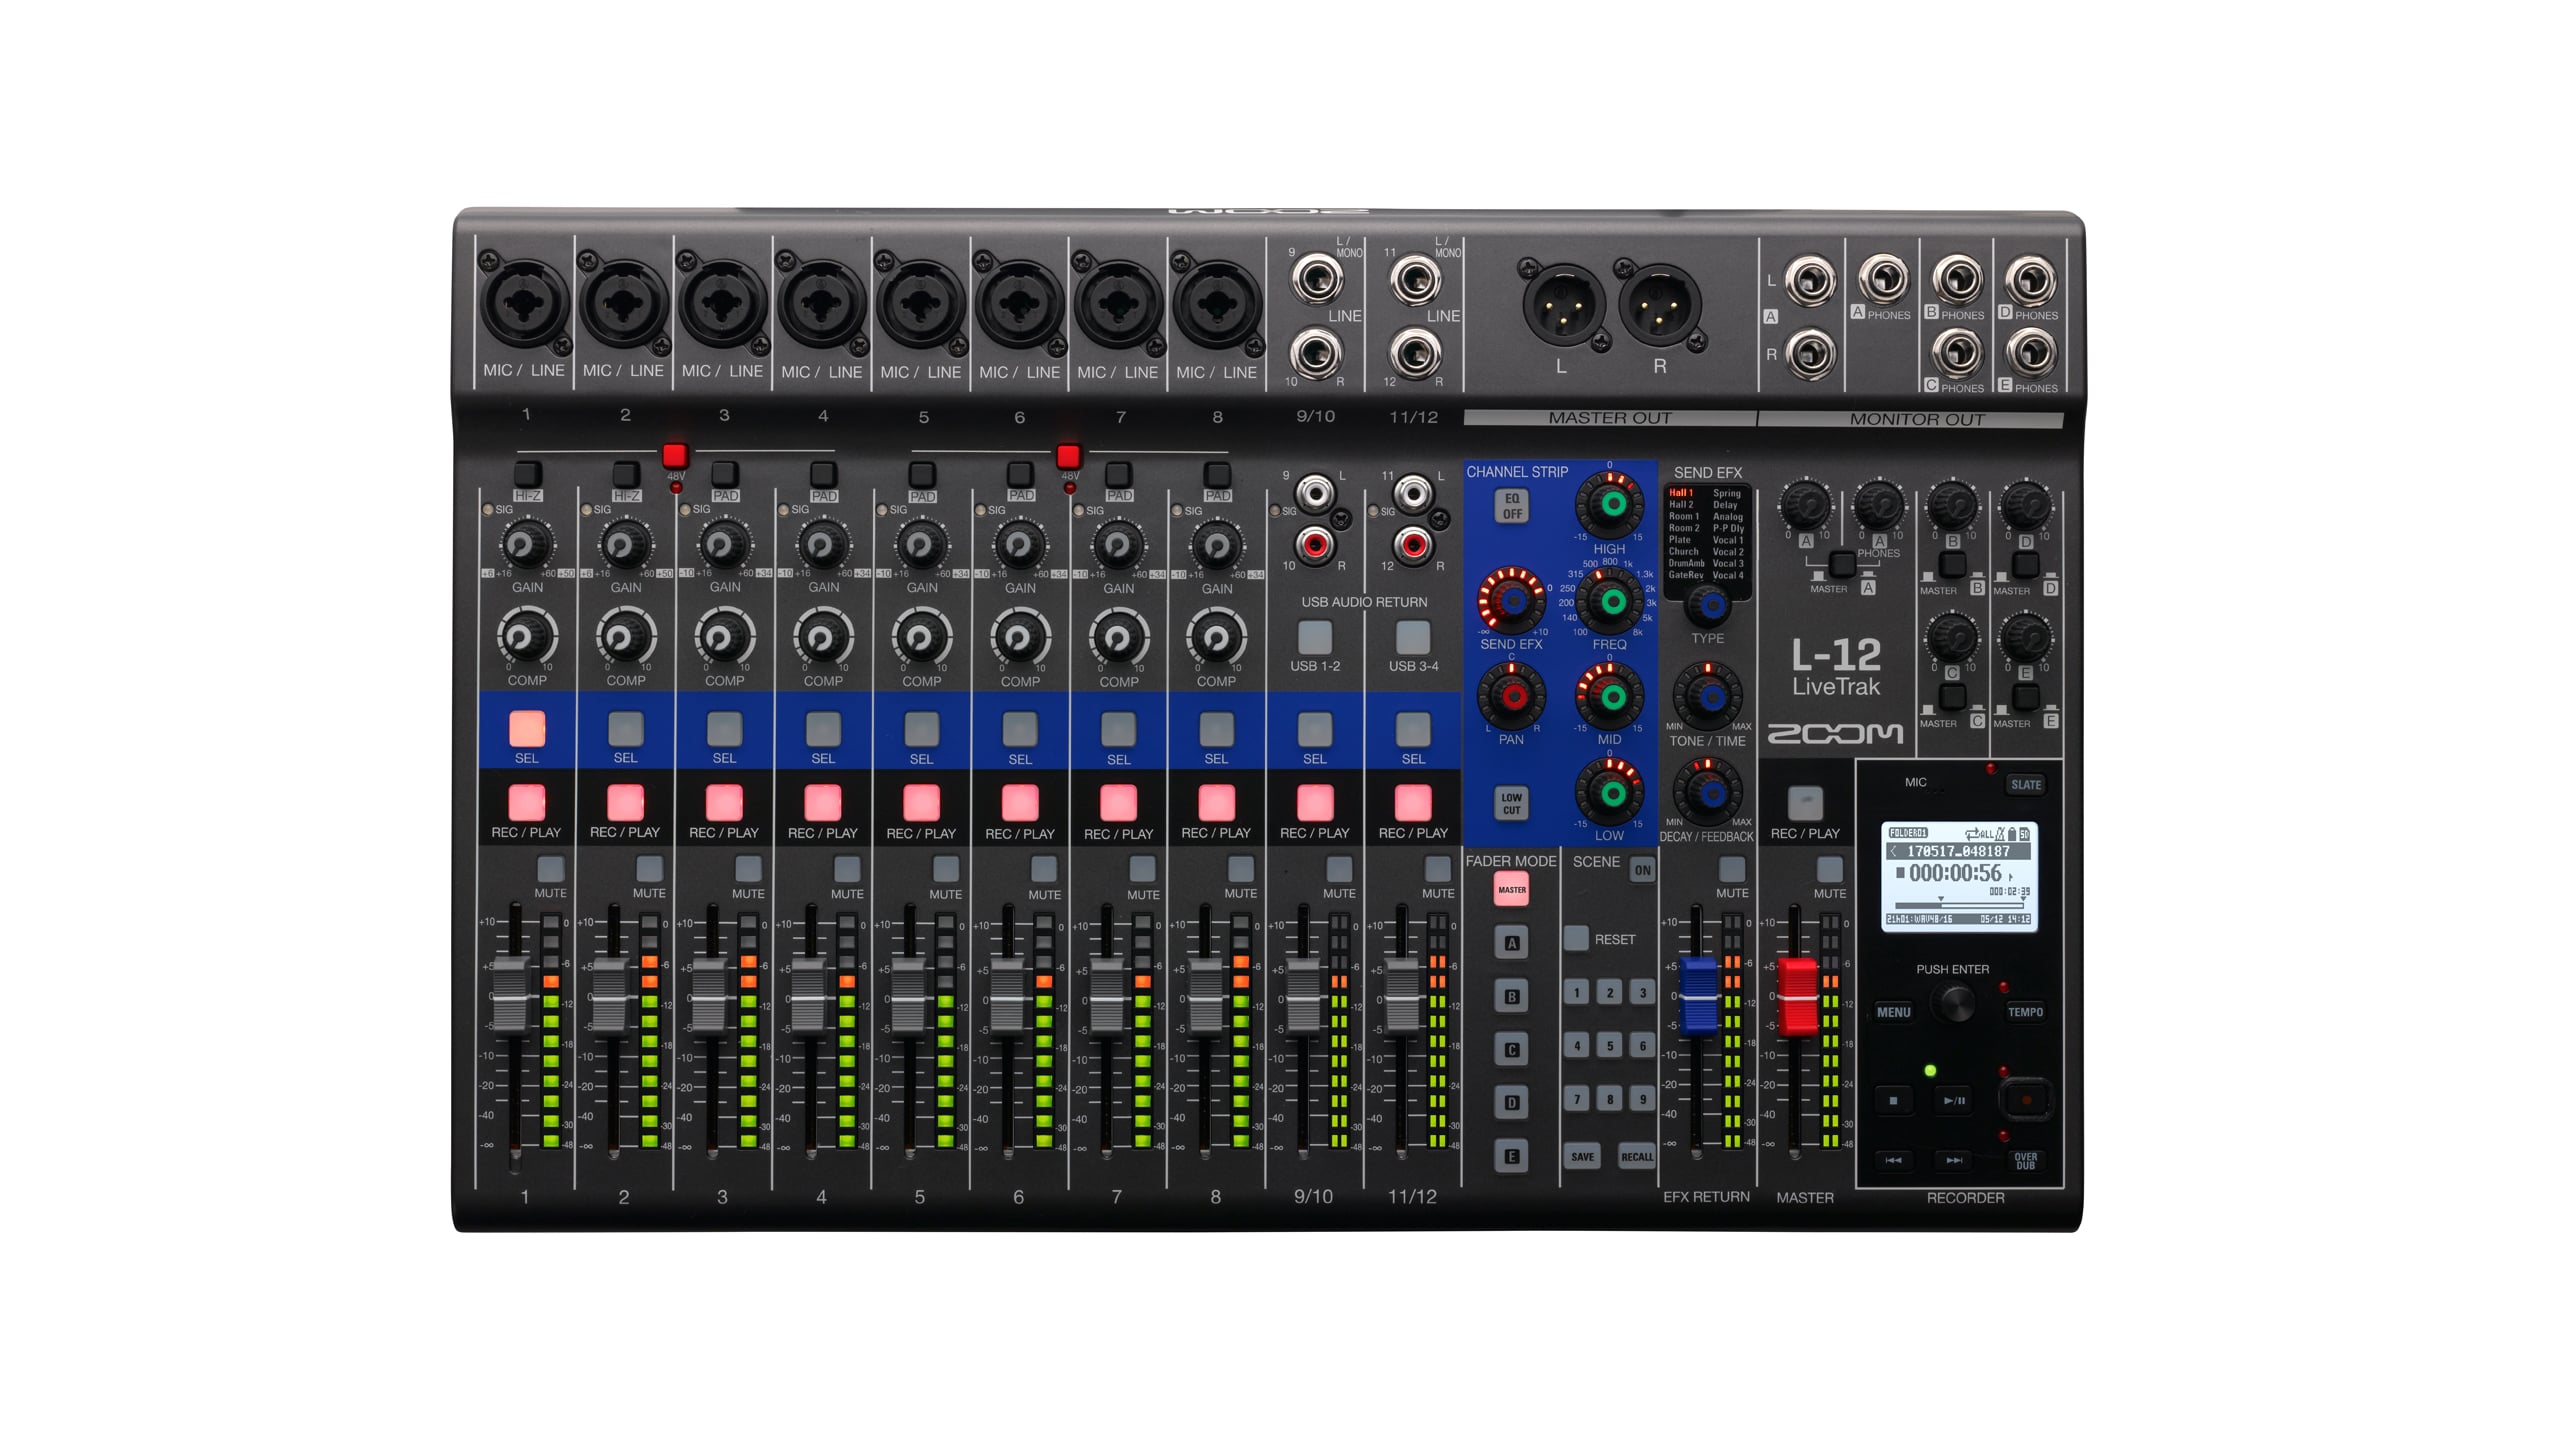Click the recorder stop button
This screenshot has width=2550, height=1439.
(x=1893, y=1100)
